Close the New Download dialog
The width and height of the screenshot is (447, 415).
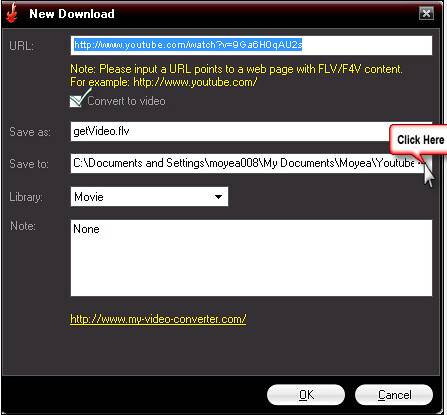426,13
